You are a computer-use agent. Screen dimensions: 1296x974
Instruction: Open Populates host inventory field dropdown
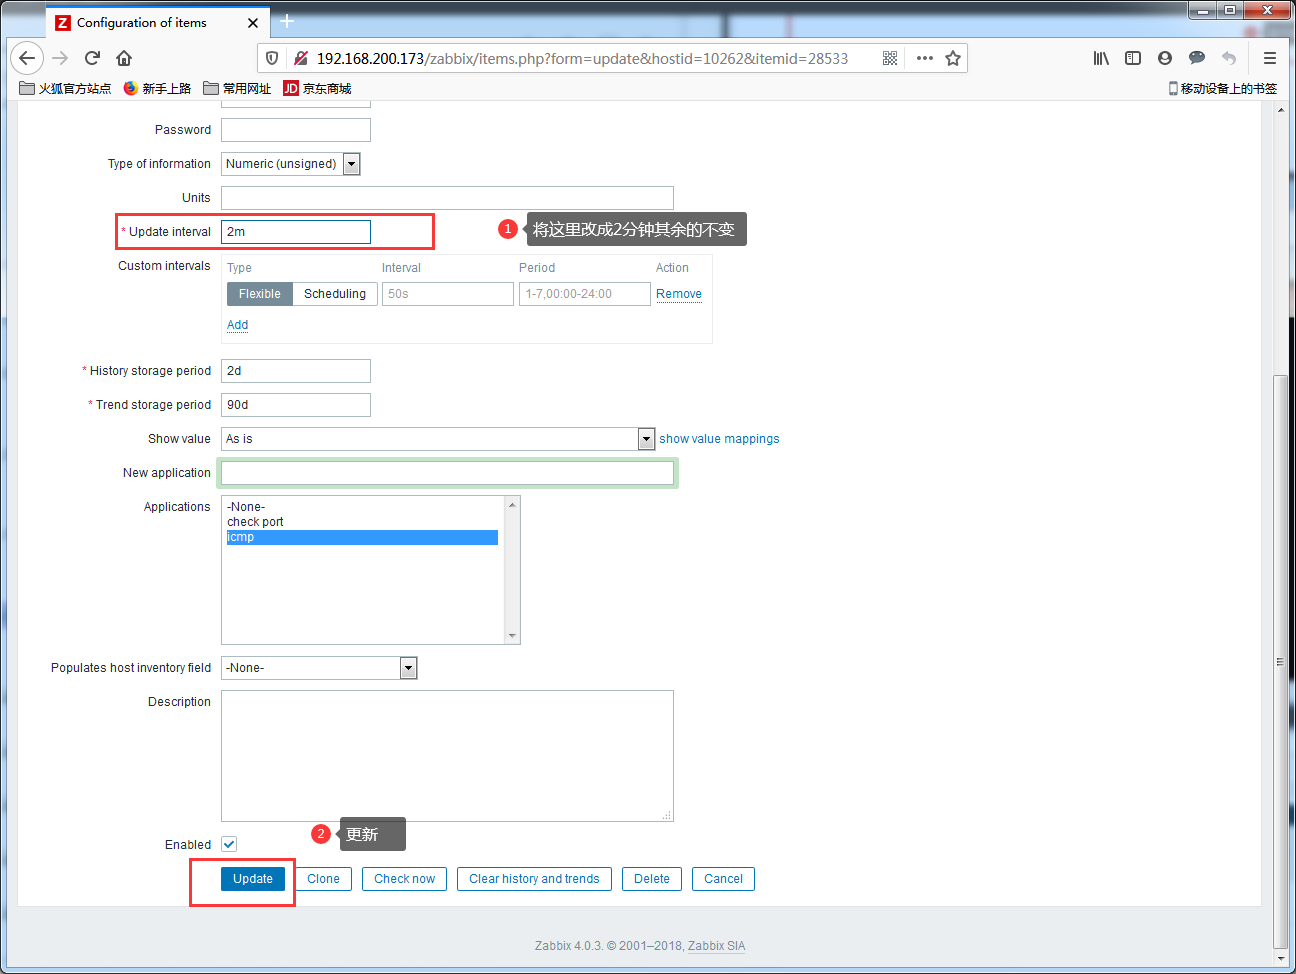point(319,668)
